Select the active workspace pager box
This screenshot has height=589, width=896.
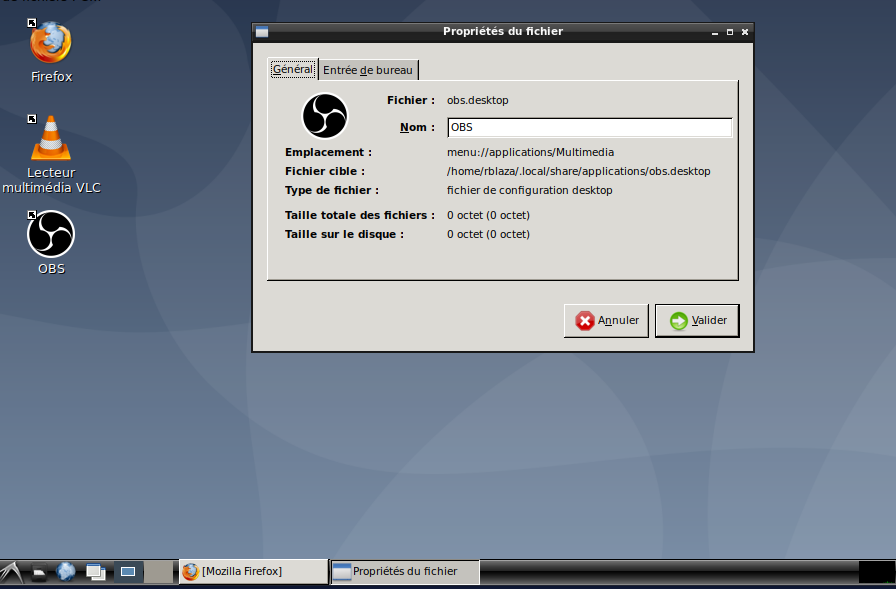[128, 572]
